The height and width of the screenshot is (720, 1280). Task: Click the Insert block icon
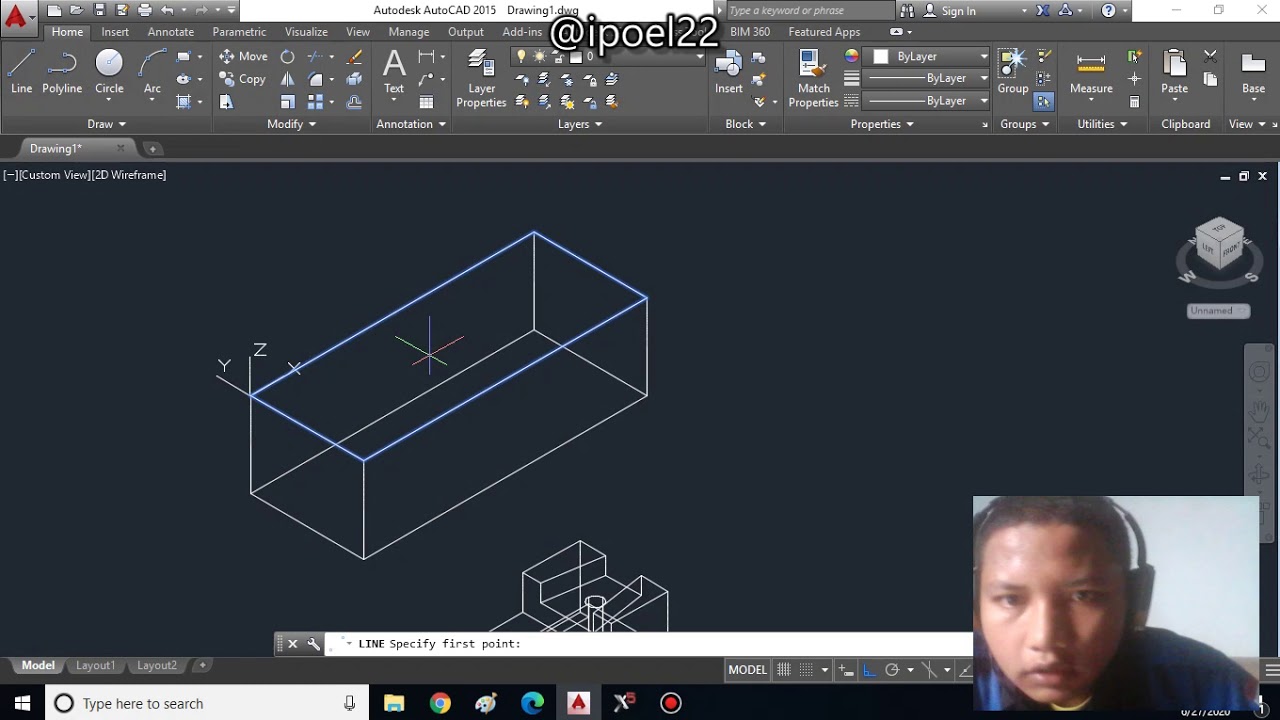coord(728,72)
